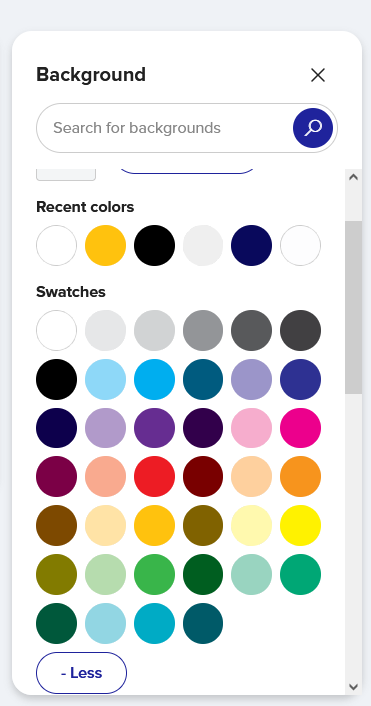Choose the medium purple swatch
The height and width of the screenshot is (706, 371).
154,428
